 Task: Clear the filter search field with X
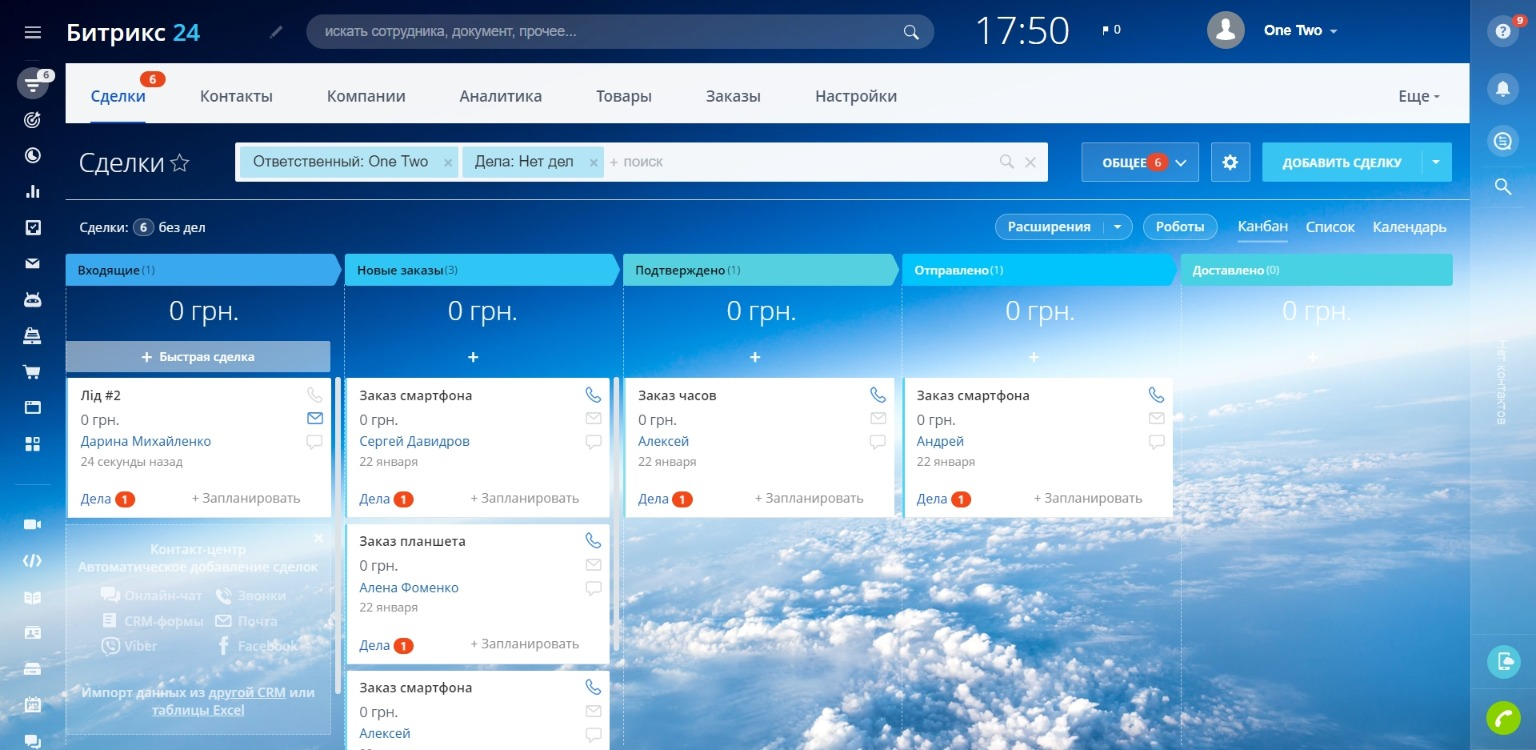point(1031,162)
